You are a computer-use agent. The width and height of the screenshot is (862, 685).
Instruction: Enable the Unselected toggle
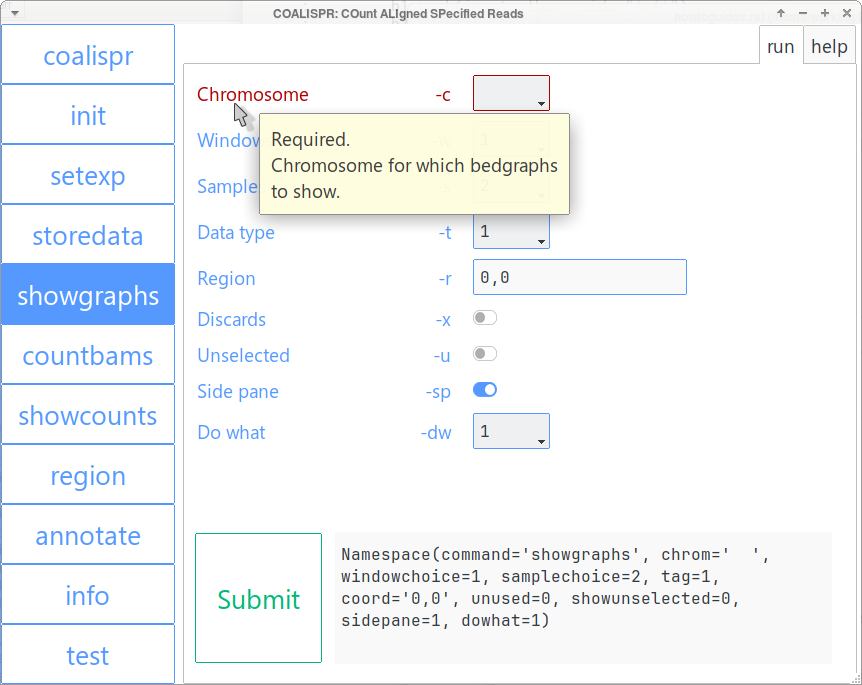[485, 354]
